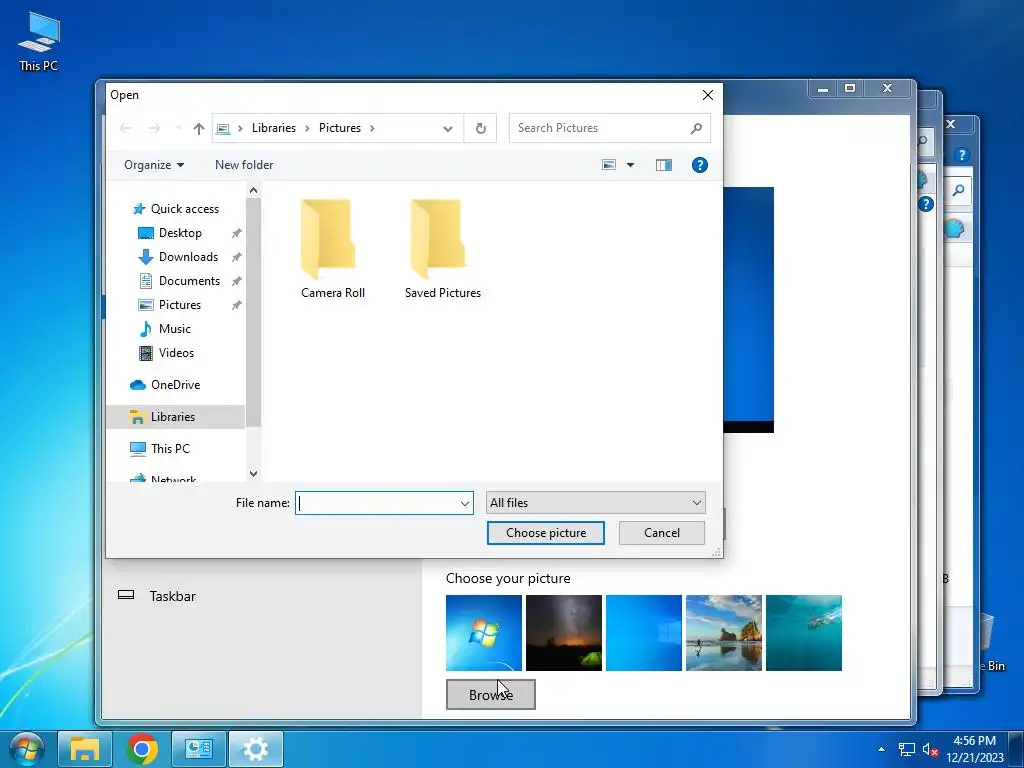
Task: Select Videos in the navigation pane
Action: point(176,353)
